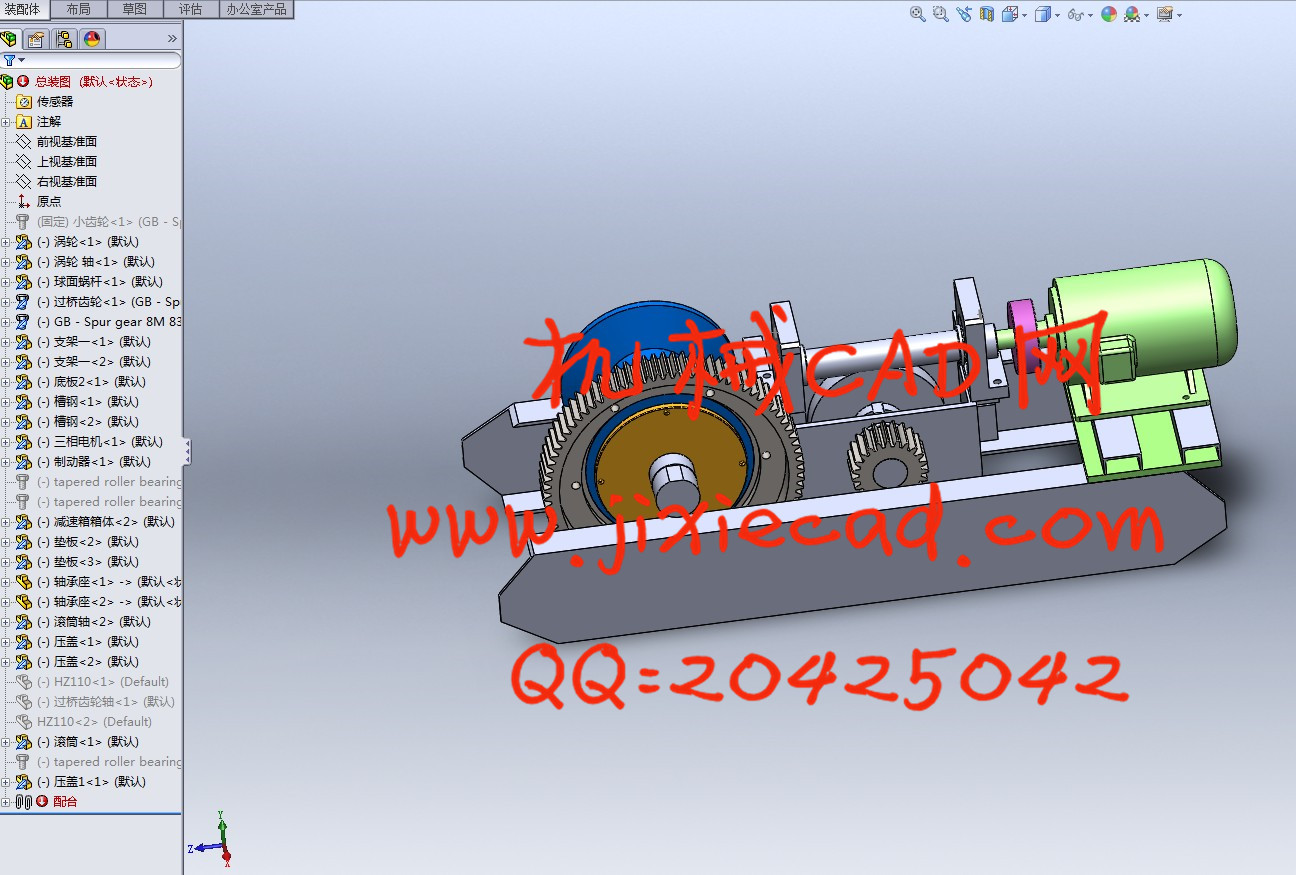Image resolution: width=1296 pixels, height=875 pixels.
Task: Expand the 注解 annotations node
Action: pos(6,122)
